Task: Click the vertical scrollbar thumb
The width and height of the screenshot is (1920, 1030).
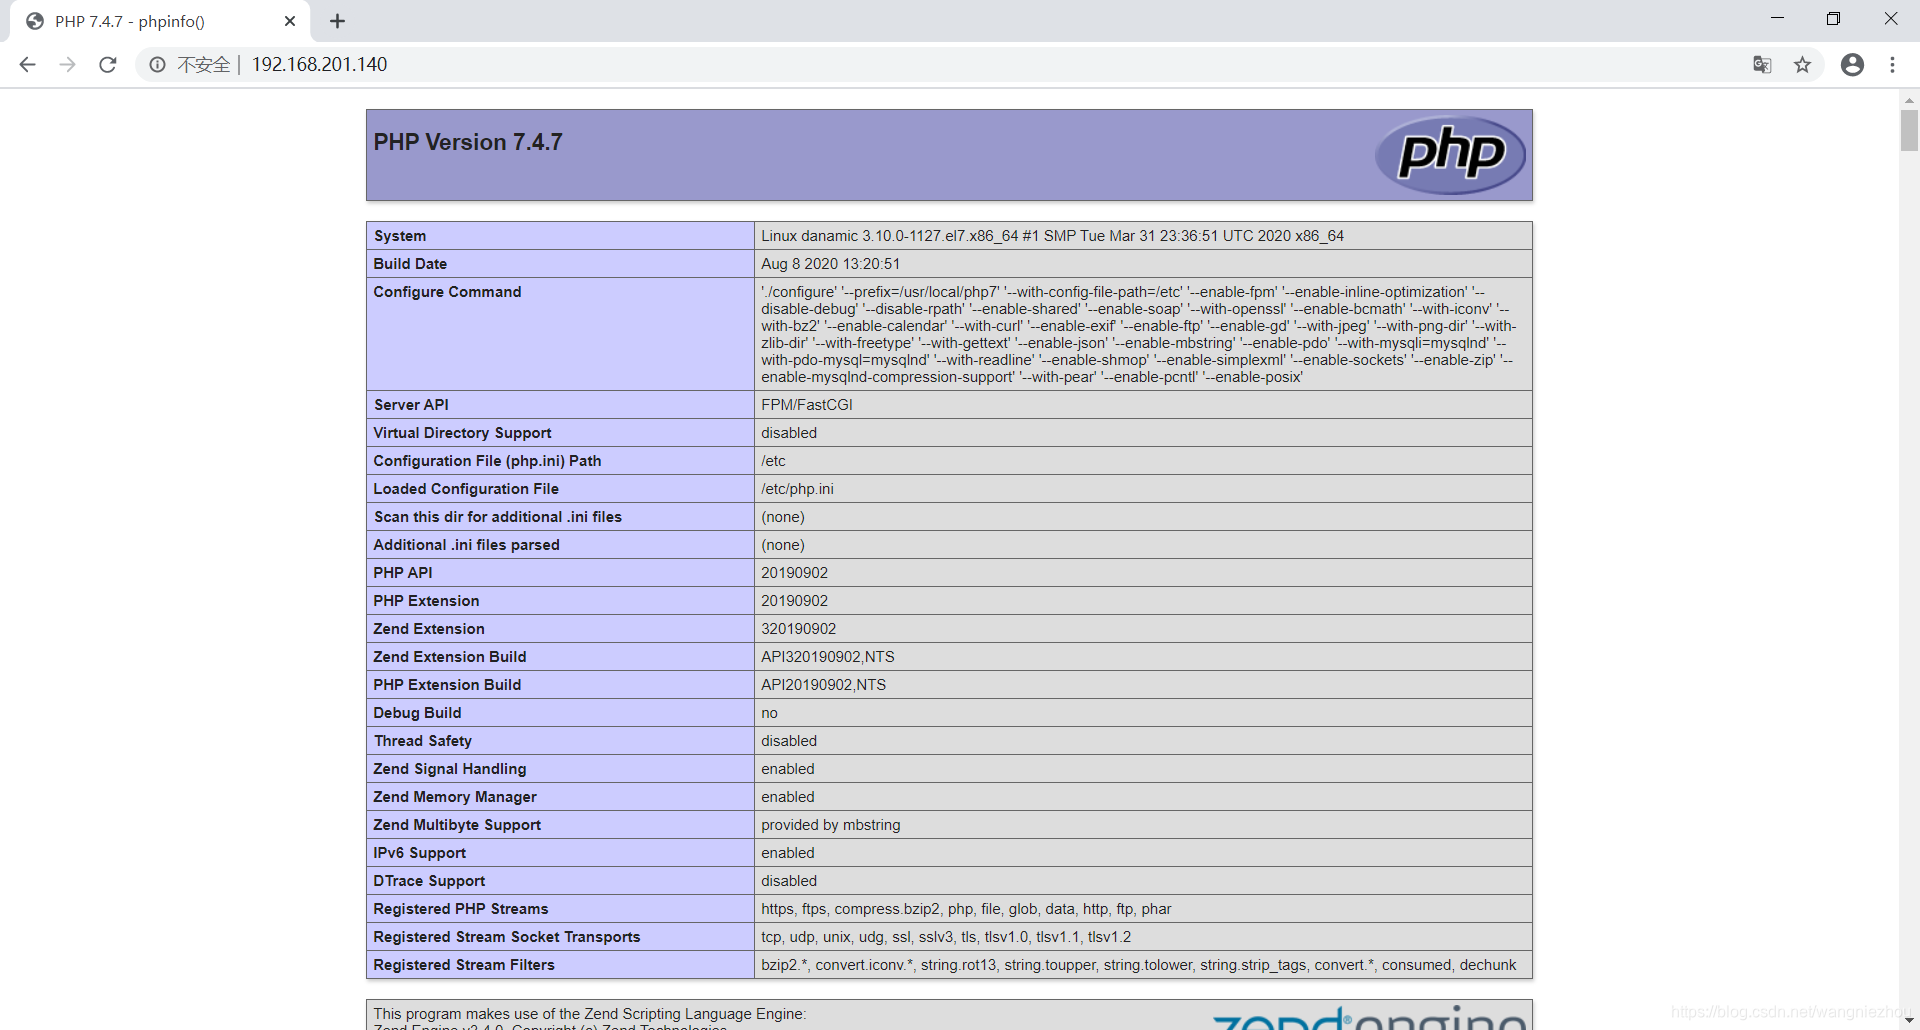Action: (x=1909, y=130)
